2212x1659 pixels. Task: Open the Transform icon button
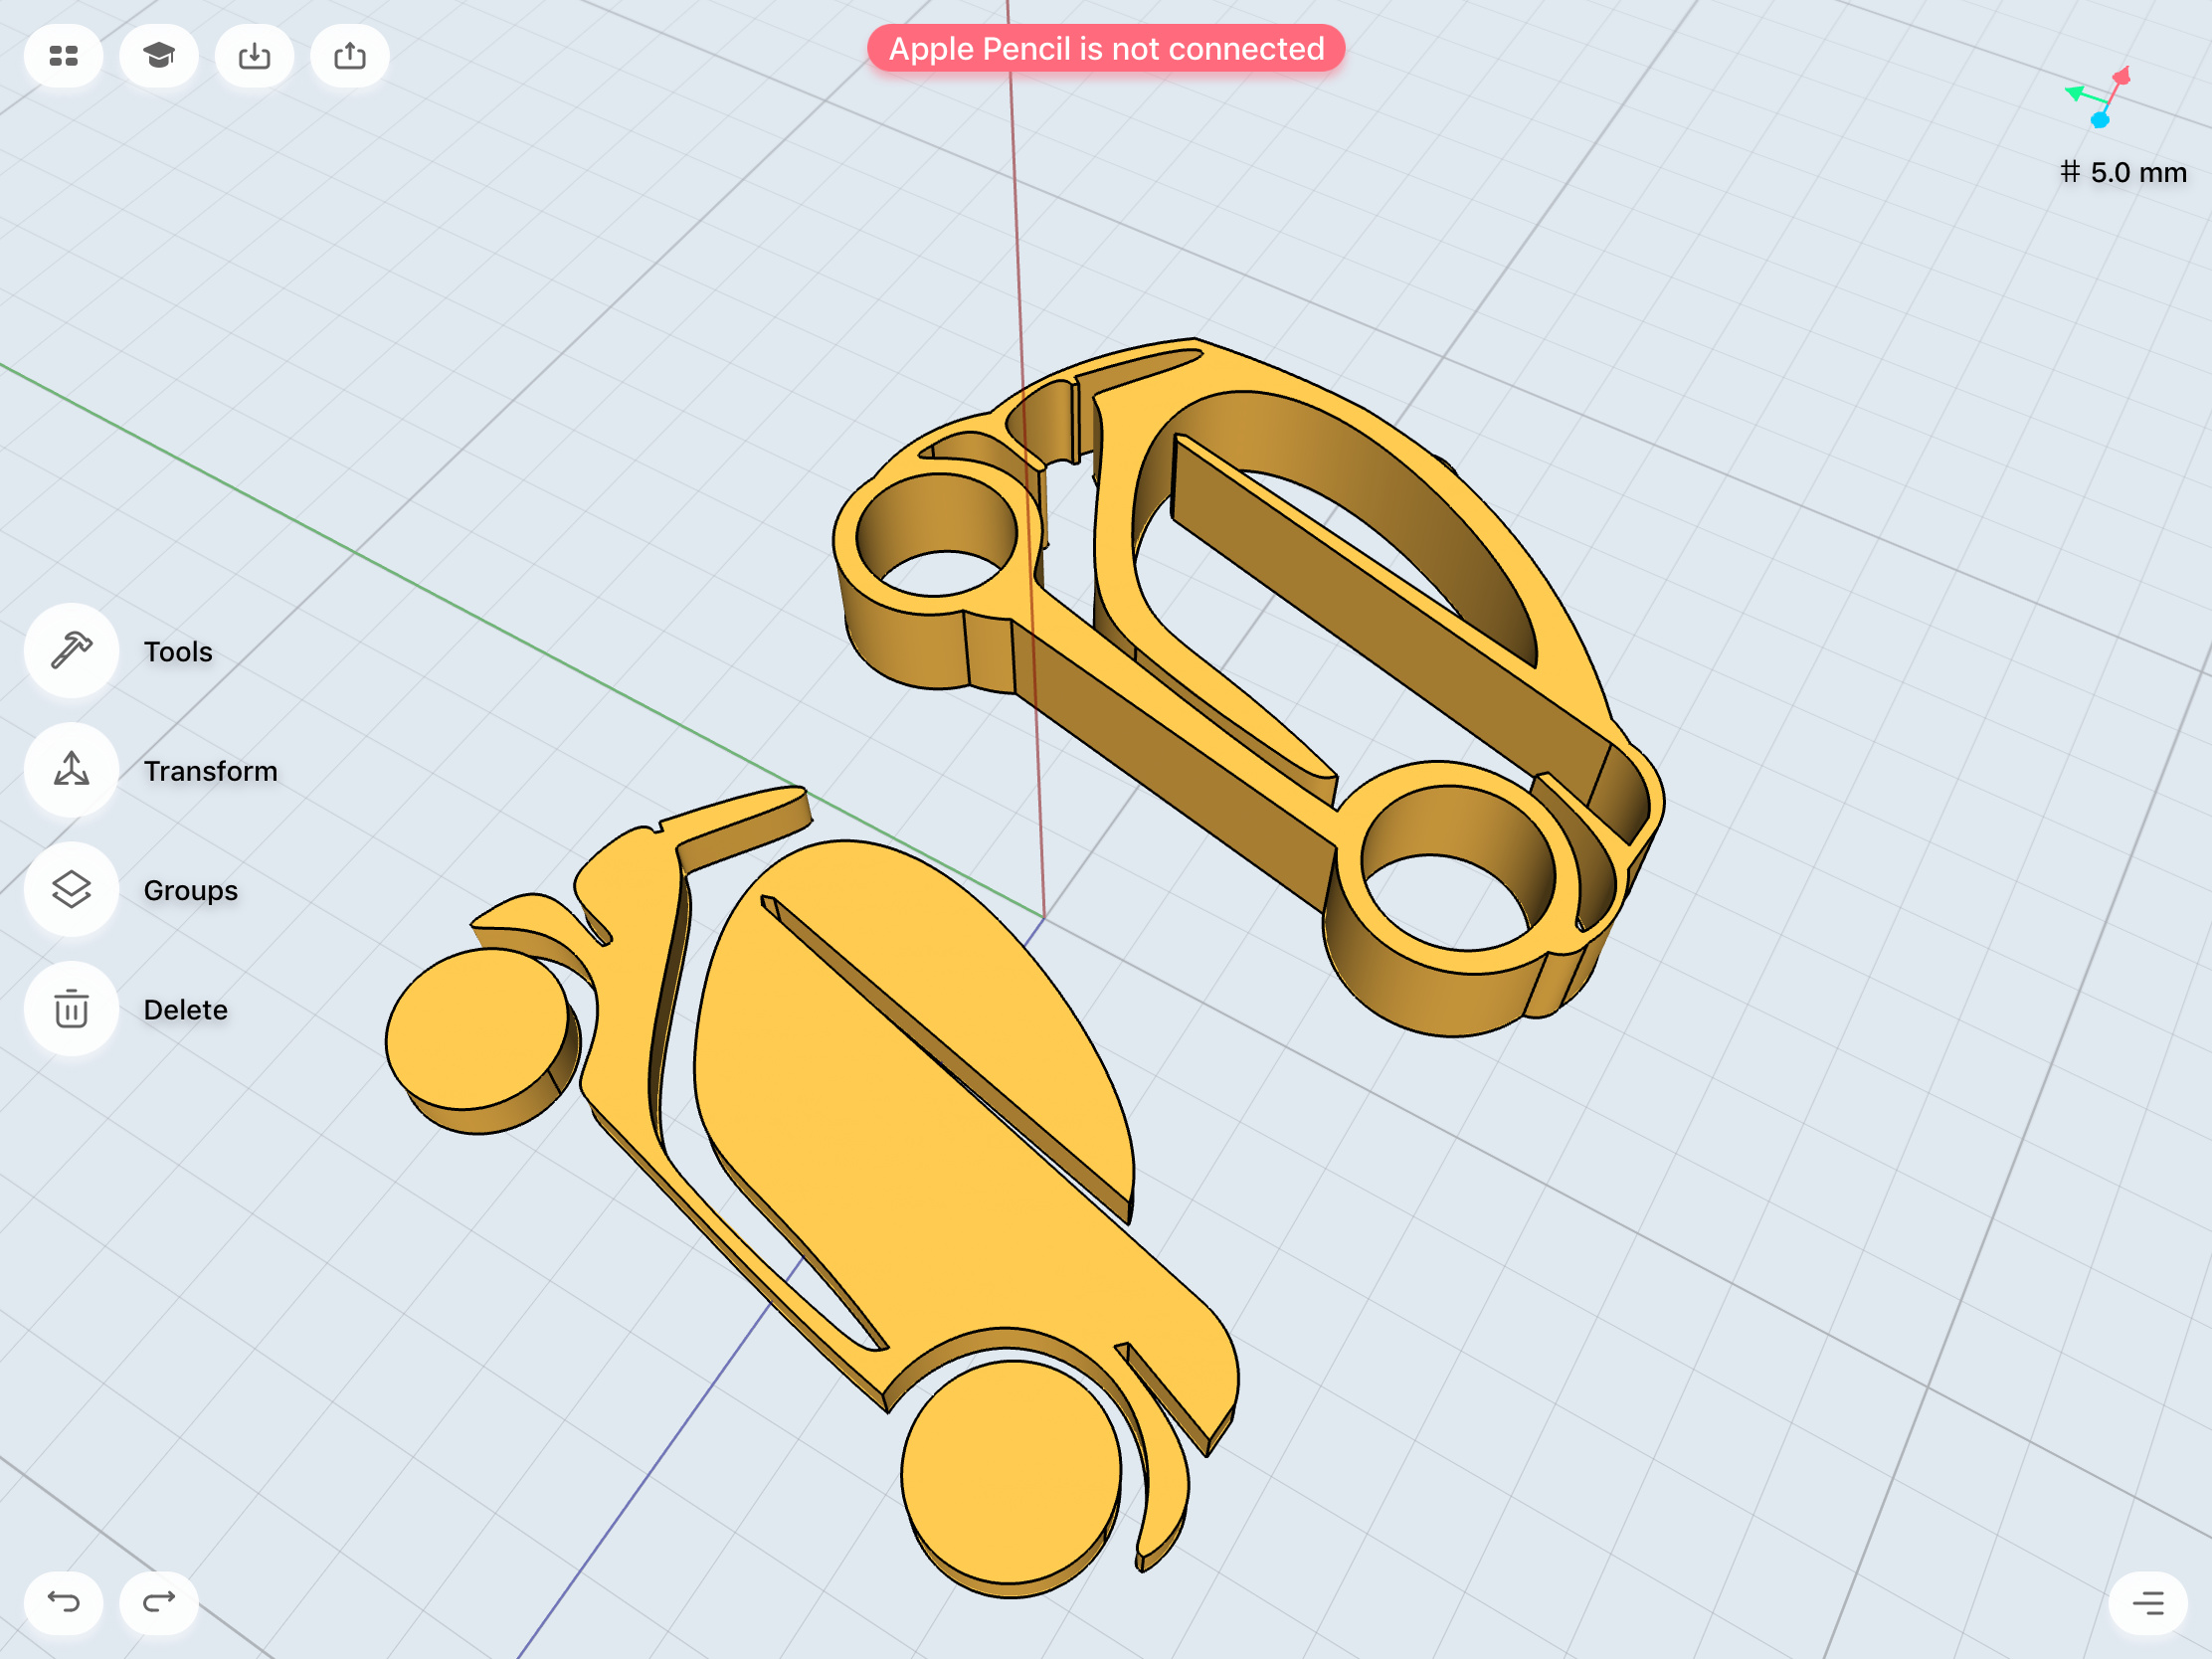coord(71,770)
